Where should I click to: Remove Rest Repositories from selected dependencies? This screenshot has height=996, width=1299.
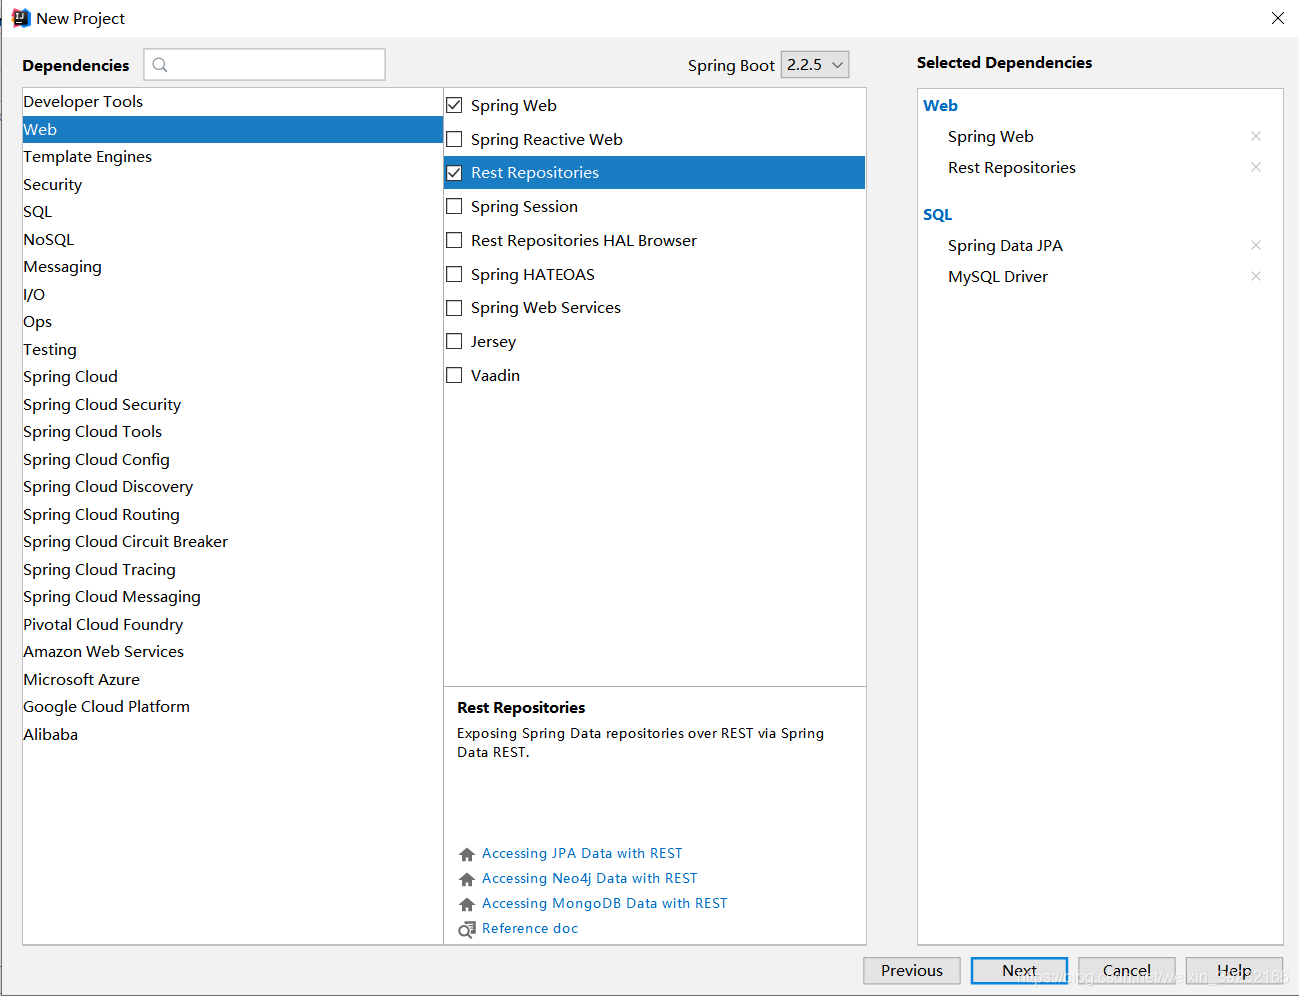[1256, 167]
